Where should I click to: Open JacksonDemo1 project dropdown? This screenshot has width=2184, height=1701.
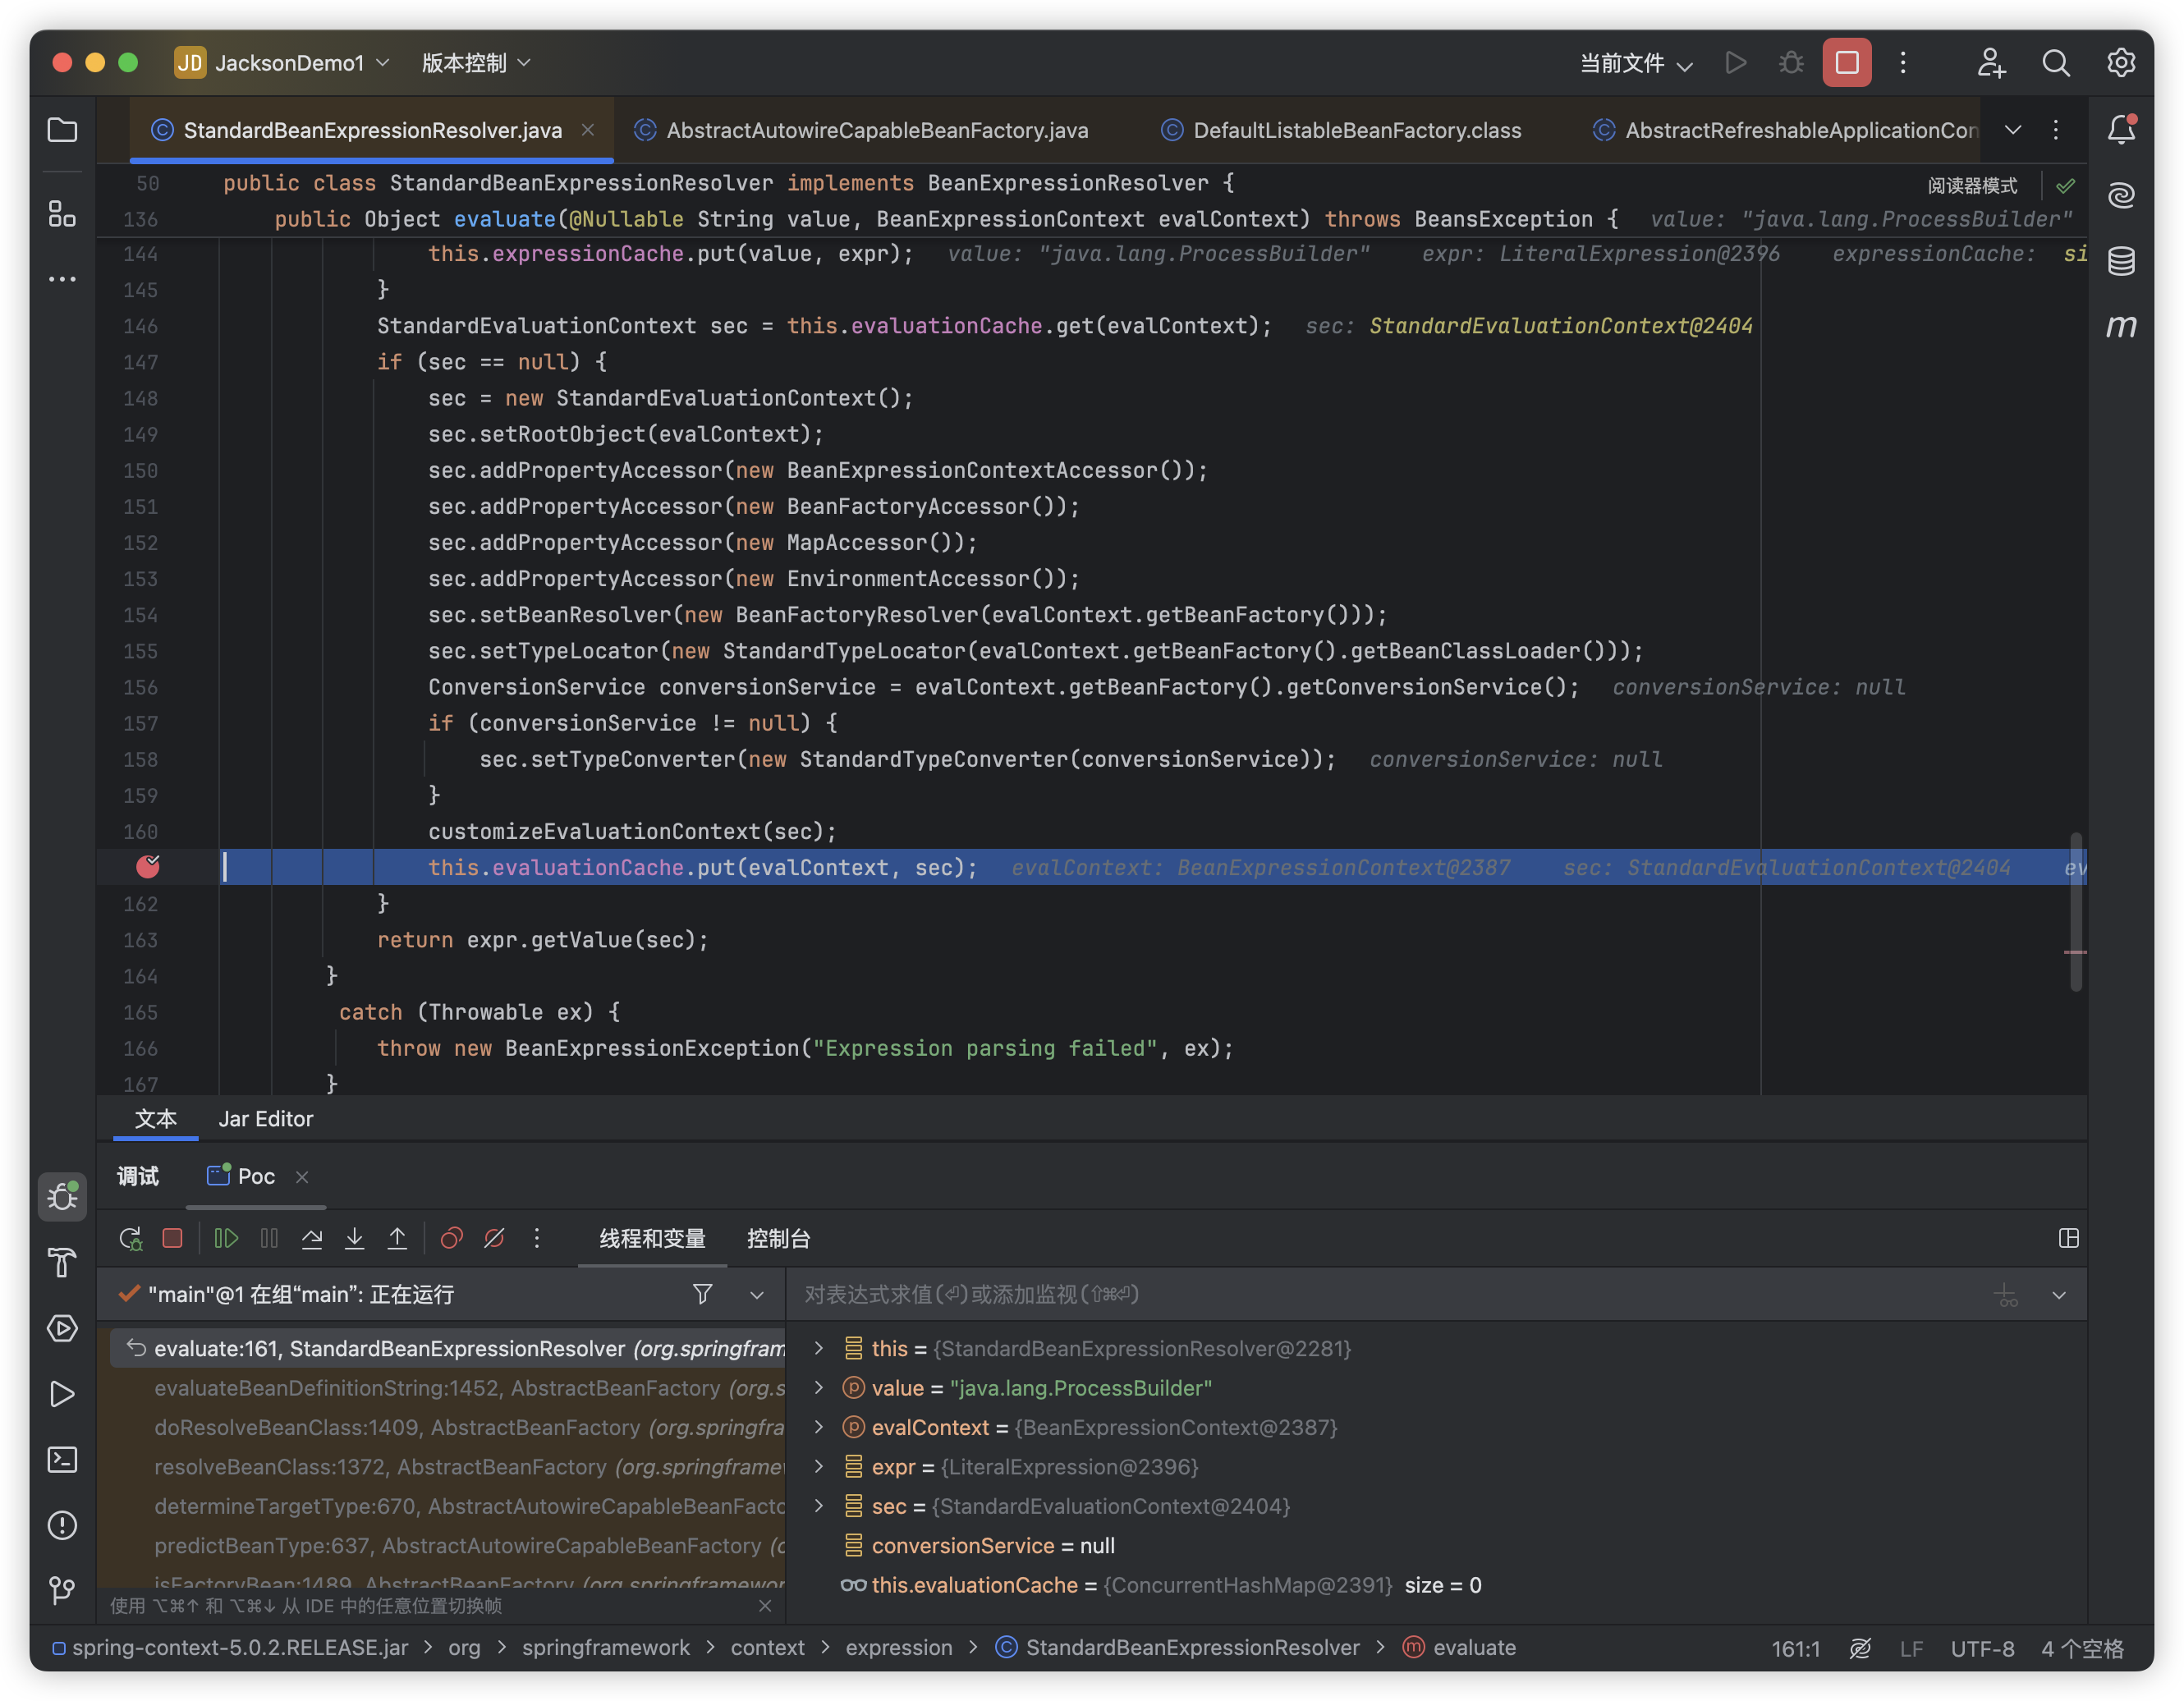[x=283, y=63]
